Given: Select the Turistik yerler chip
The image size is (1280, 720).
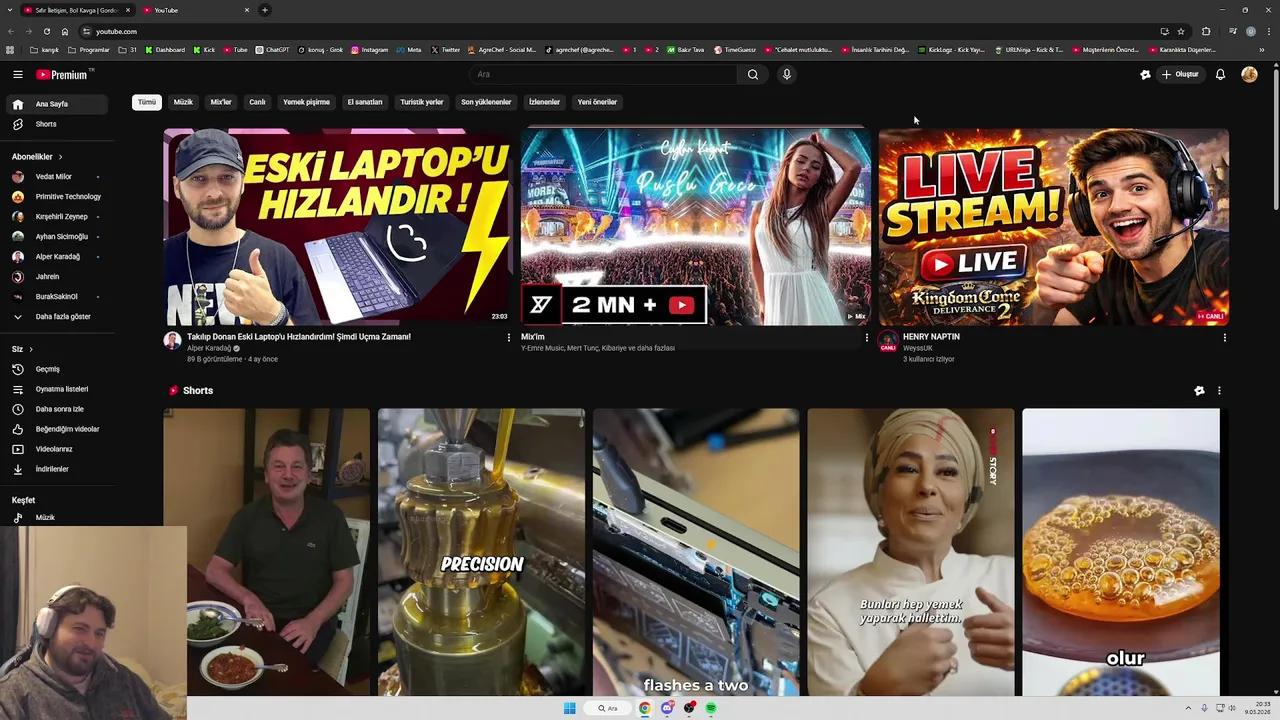Looking at the screenshot, I should [422, 102].
